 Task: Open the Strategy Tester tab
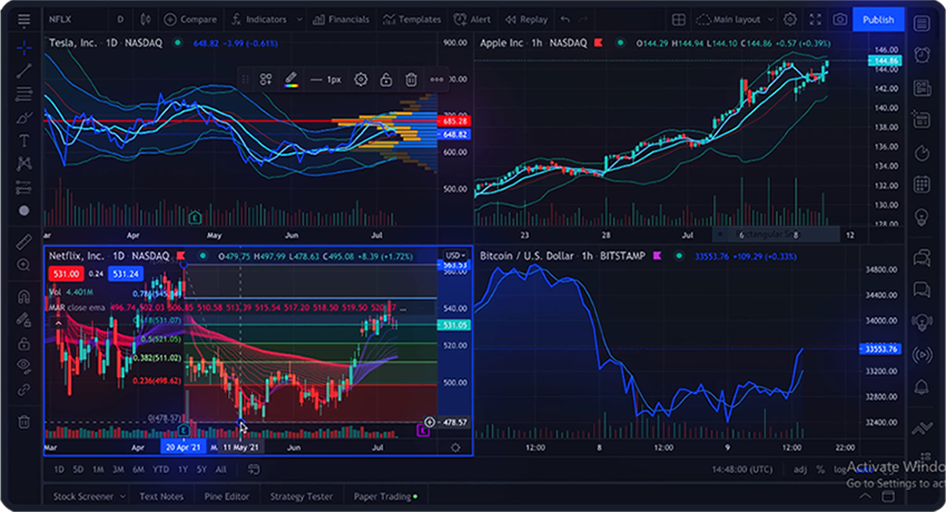(301, 496)
